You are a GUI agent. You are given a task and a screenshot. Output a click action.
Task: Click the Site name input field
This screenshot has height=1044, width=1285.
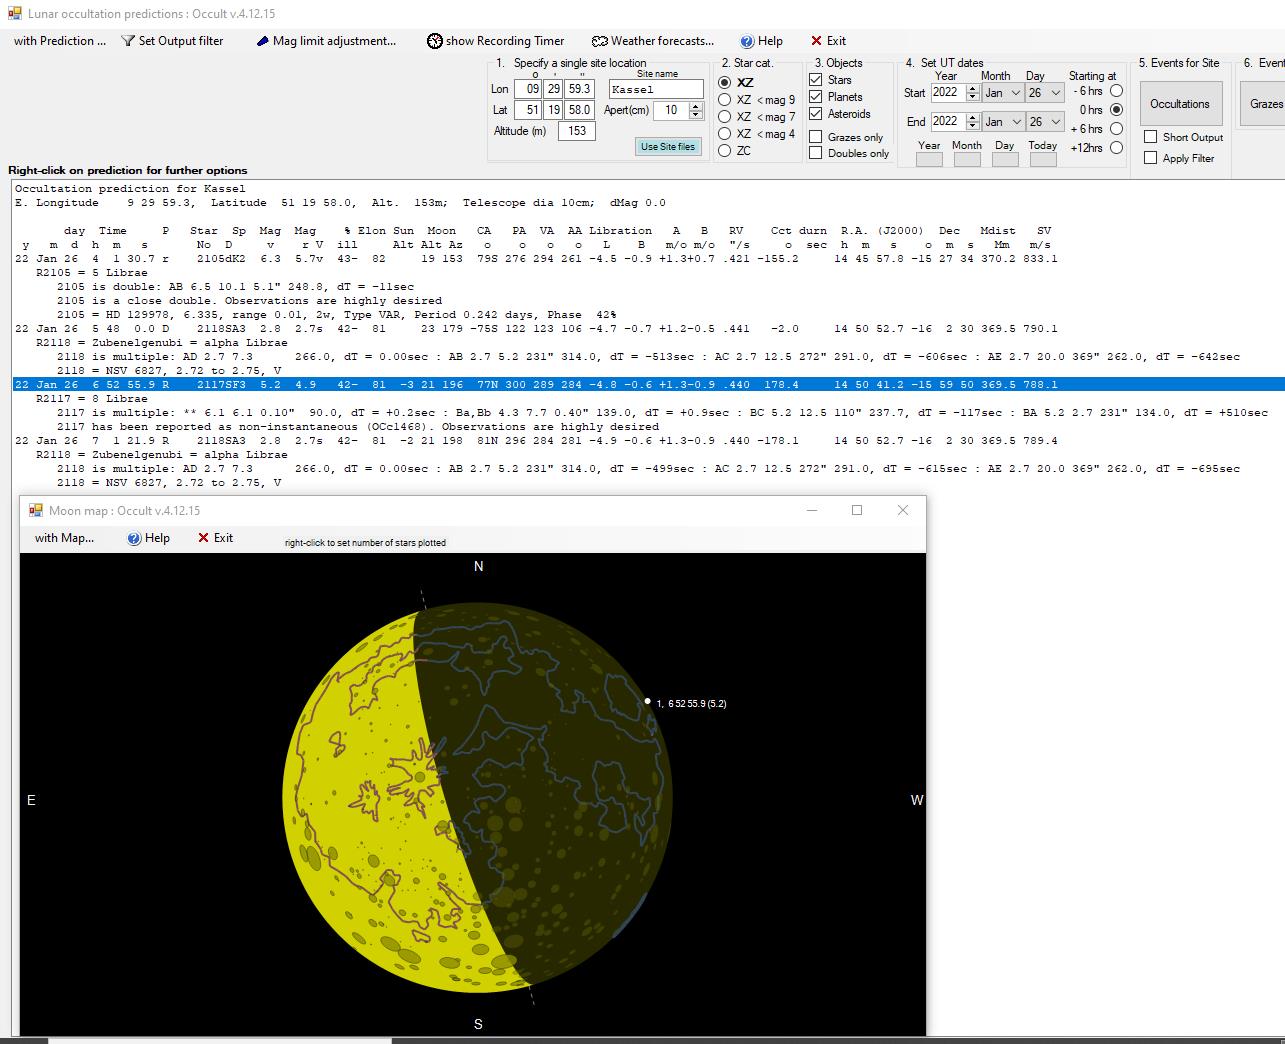coord(656,90)
